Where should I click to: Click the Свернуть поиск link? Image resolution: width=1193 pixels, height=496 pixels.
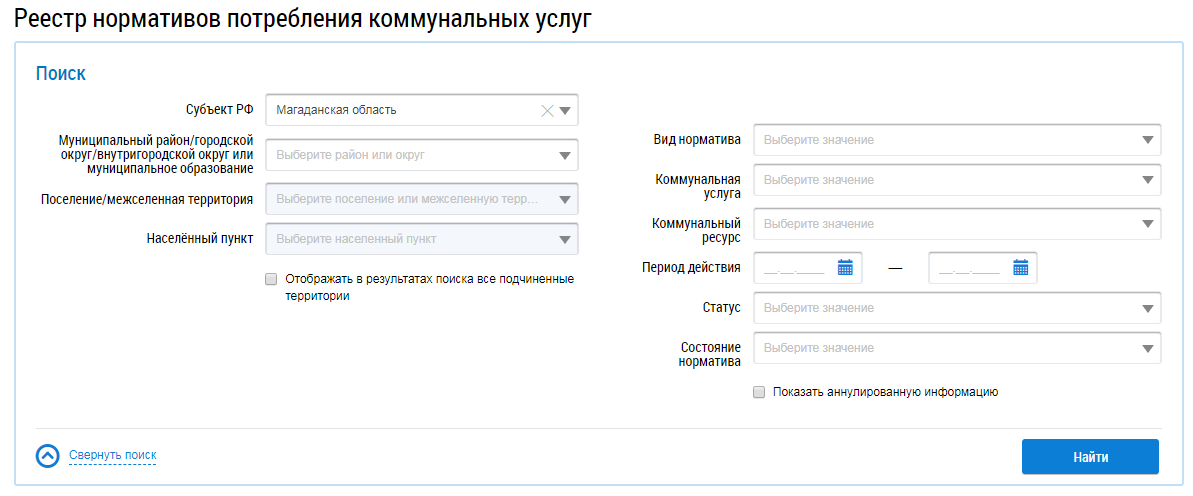(x=112, y=456)
